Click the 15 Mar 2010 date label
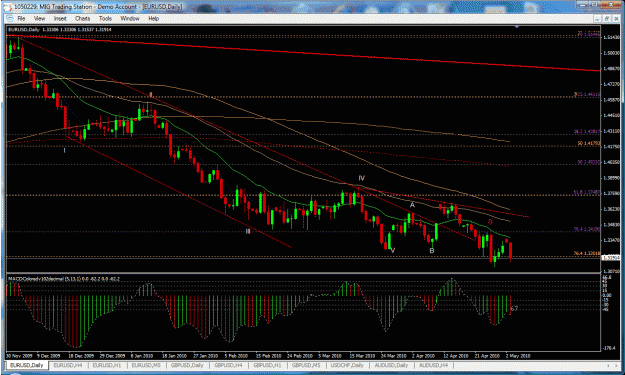625x375 pixels. tap(362, 356)
